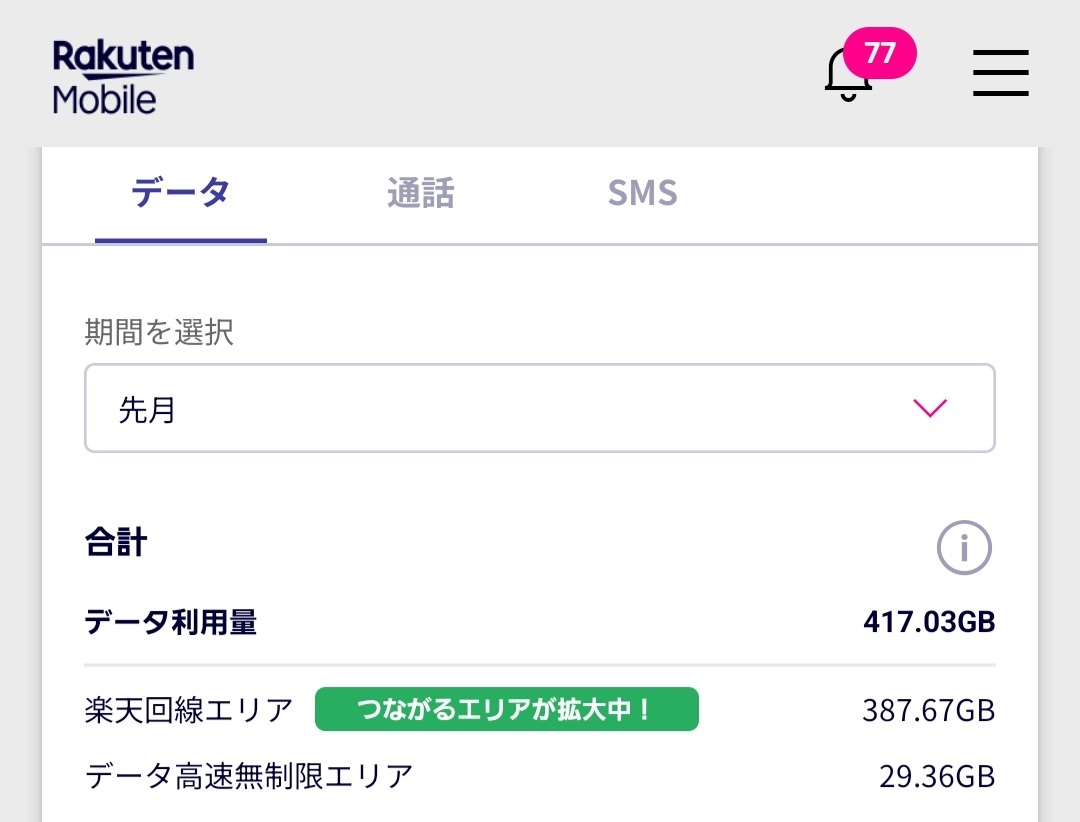Screen dimensions: 1080x822
Task: Open the hamburger menu
Action: 1001,73
